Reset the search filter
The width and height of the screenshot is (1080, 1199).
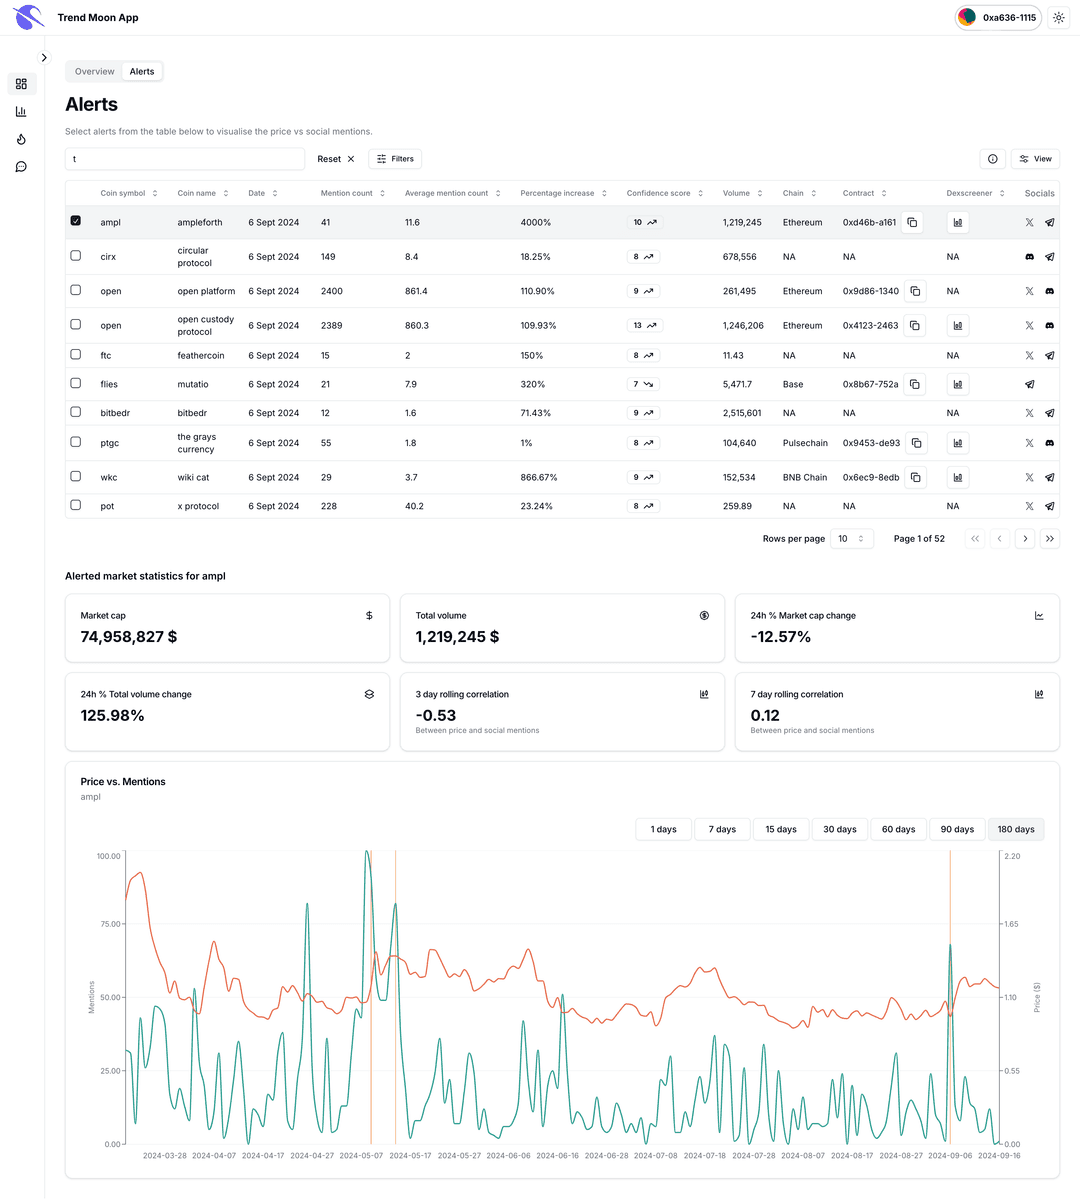pos(336,159)
